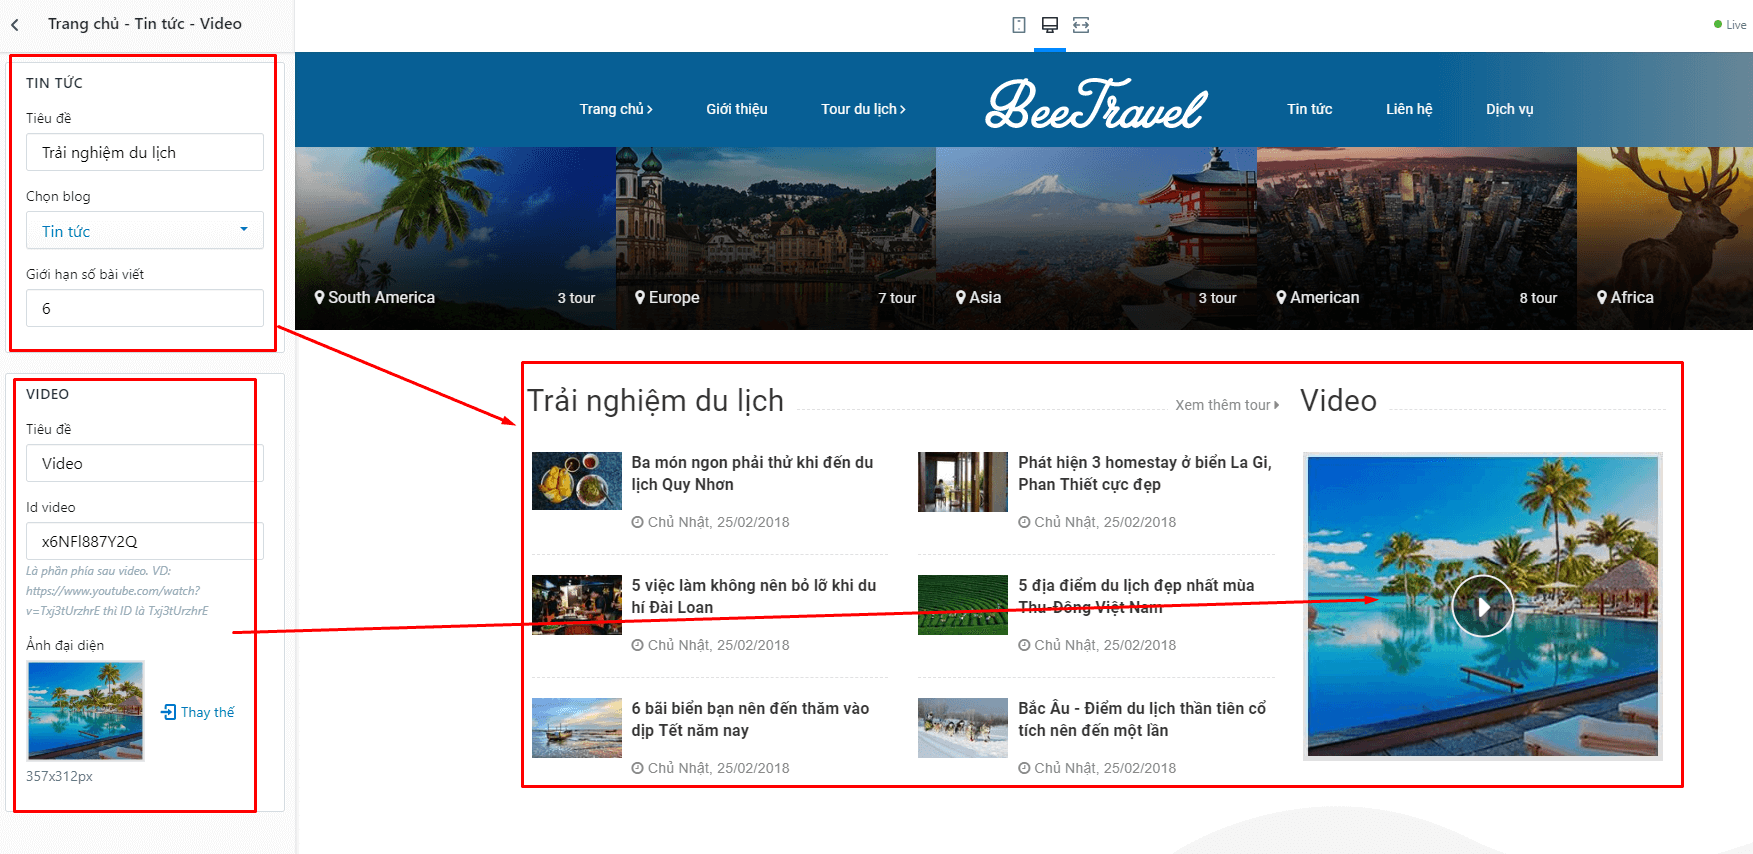Image resolution: width=1753 pixels, height=854 pixels.
Task: Click the Bắc Âu sled dogs thumbnail
Action: tap(963, 728)
